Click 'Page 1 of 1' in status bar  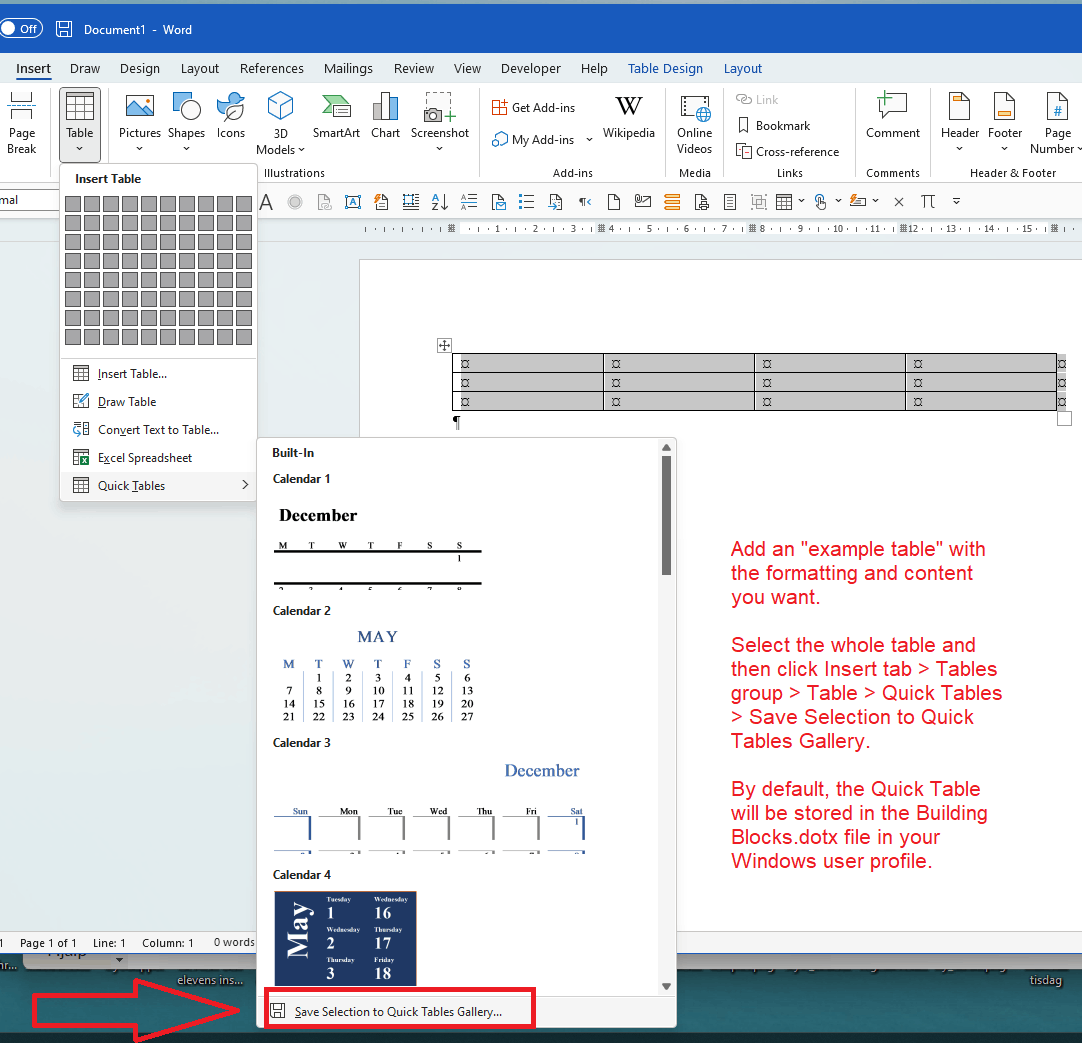[48, 943]
